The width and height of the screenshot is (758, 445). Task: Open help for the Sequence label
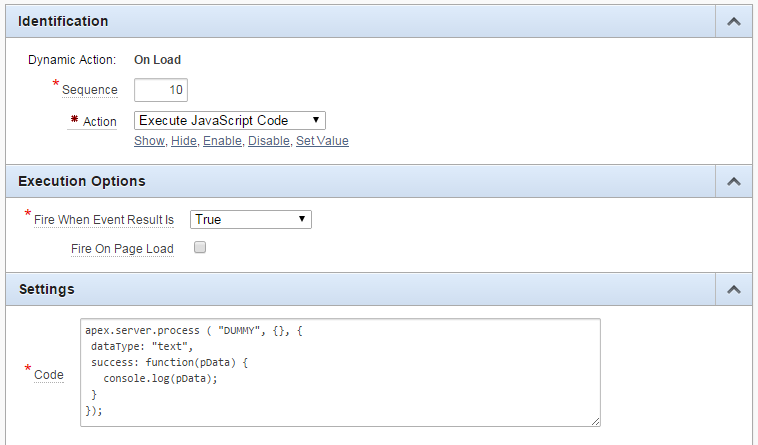point(89,90)
